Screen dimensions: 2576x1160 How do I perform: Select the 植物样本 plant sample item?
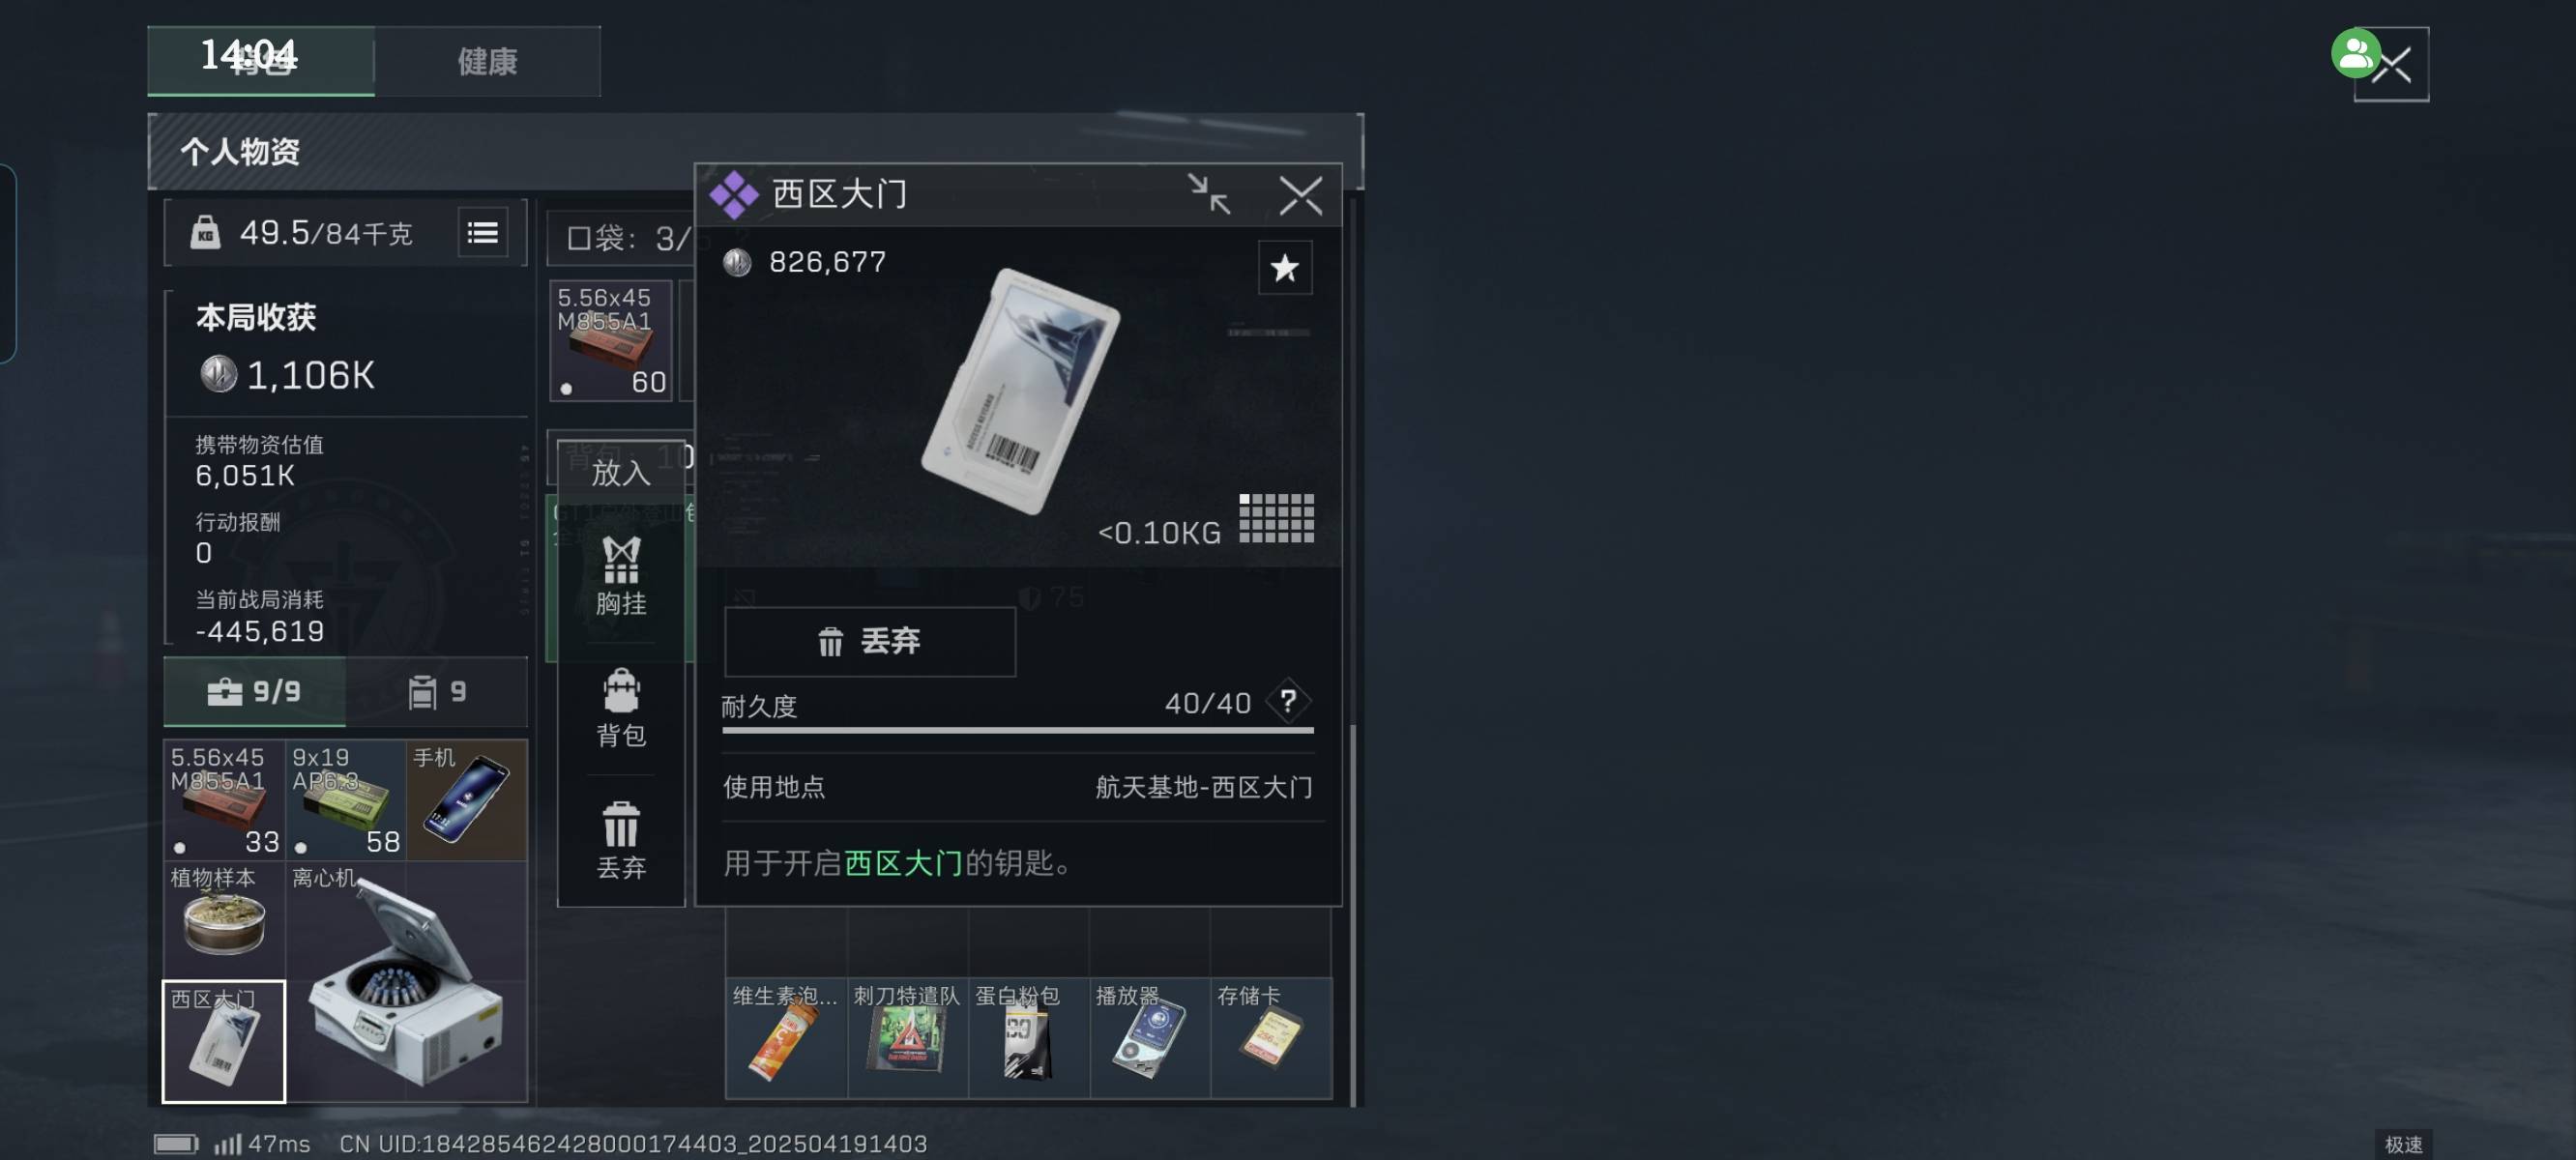(225, 920)
